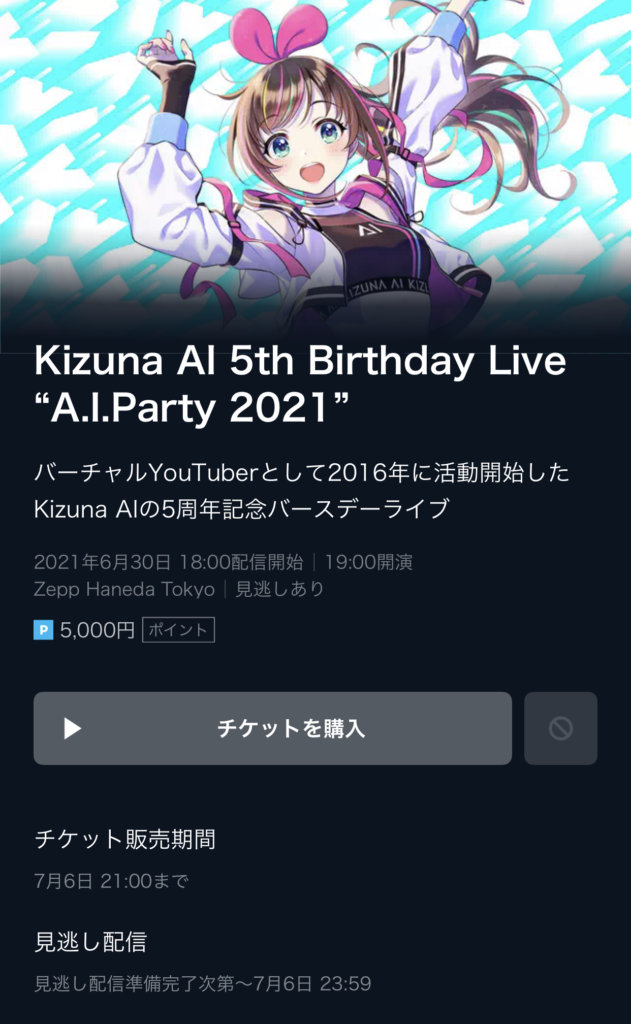Viewport: 631px width, 1024px height.
Task: Tap the 5周年記念バースデーライブ description line
Action: point(241,509)
